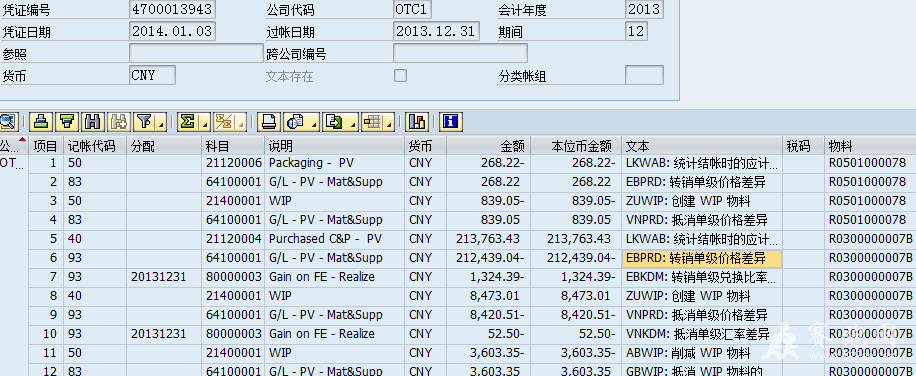
Task: Select the 税码 column header
Action: (803, 146)
